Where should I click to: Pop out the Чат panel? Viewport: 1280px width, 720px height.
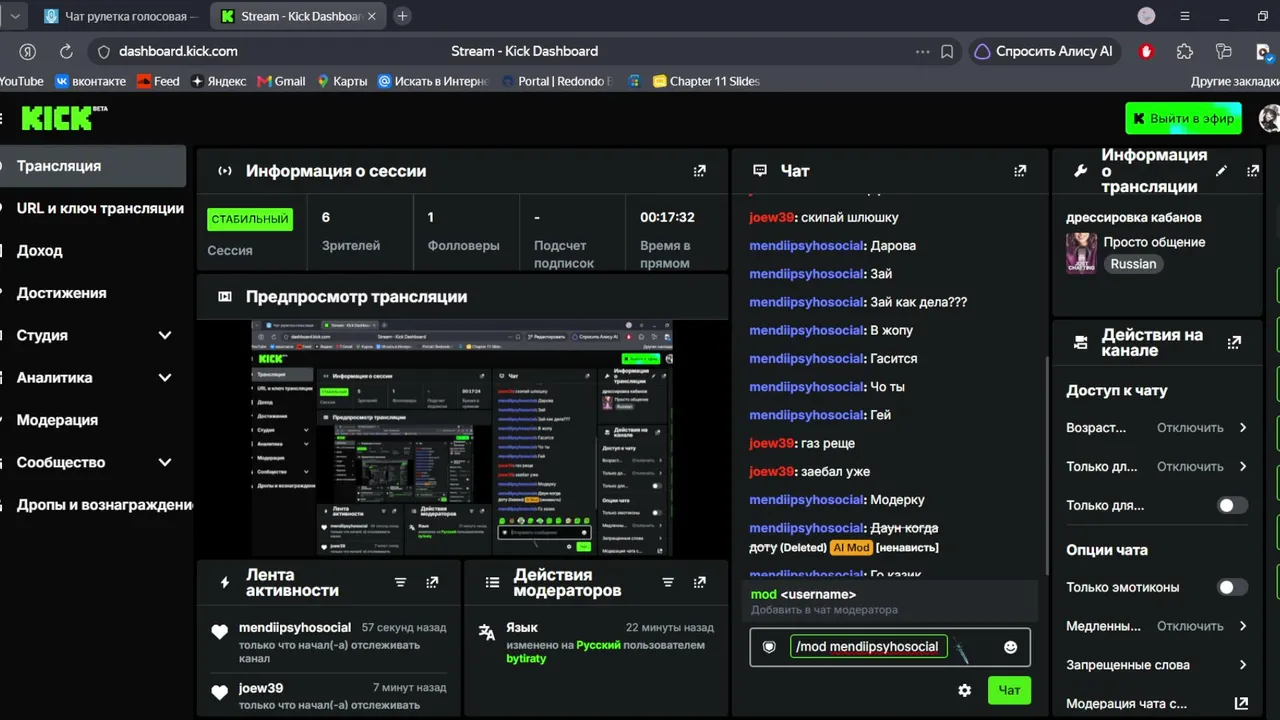click(1020, 171)
